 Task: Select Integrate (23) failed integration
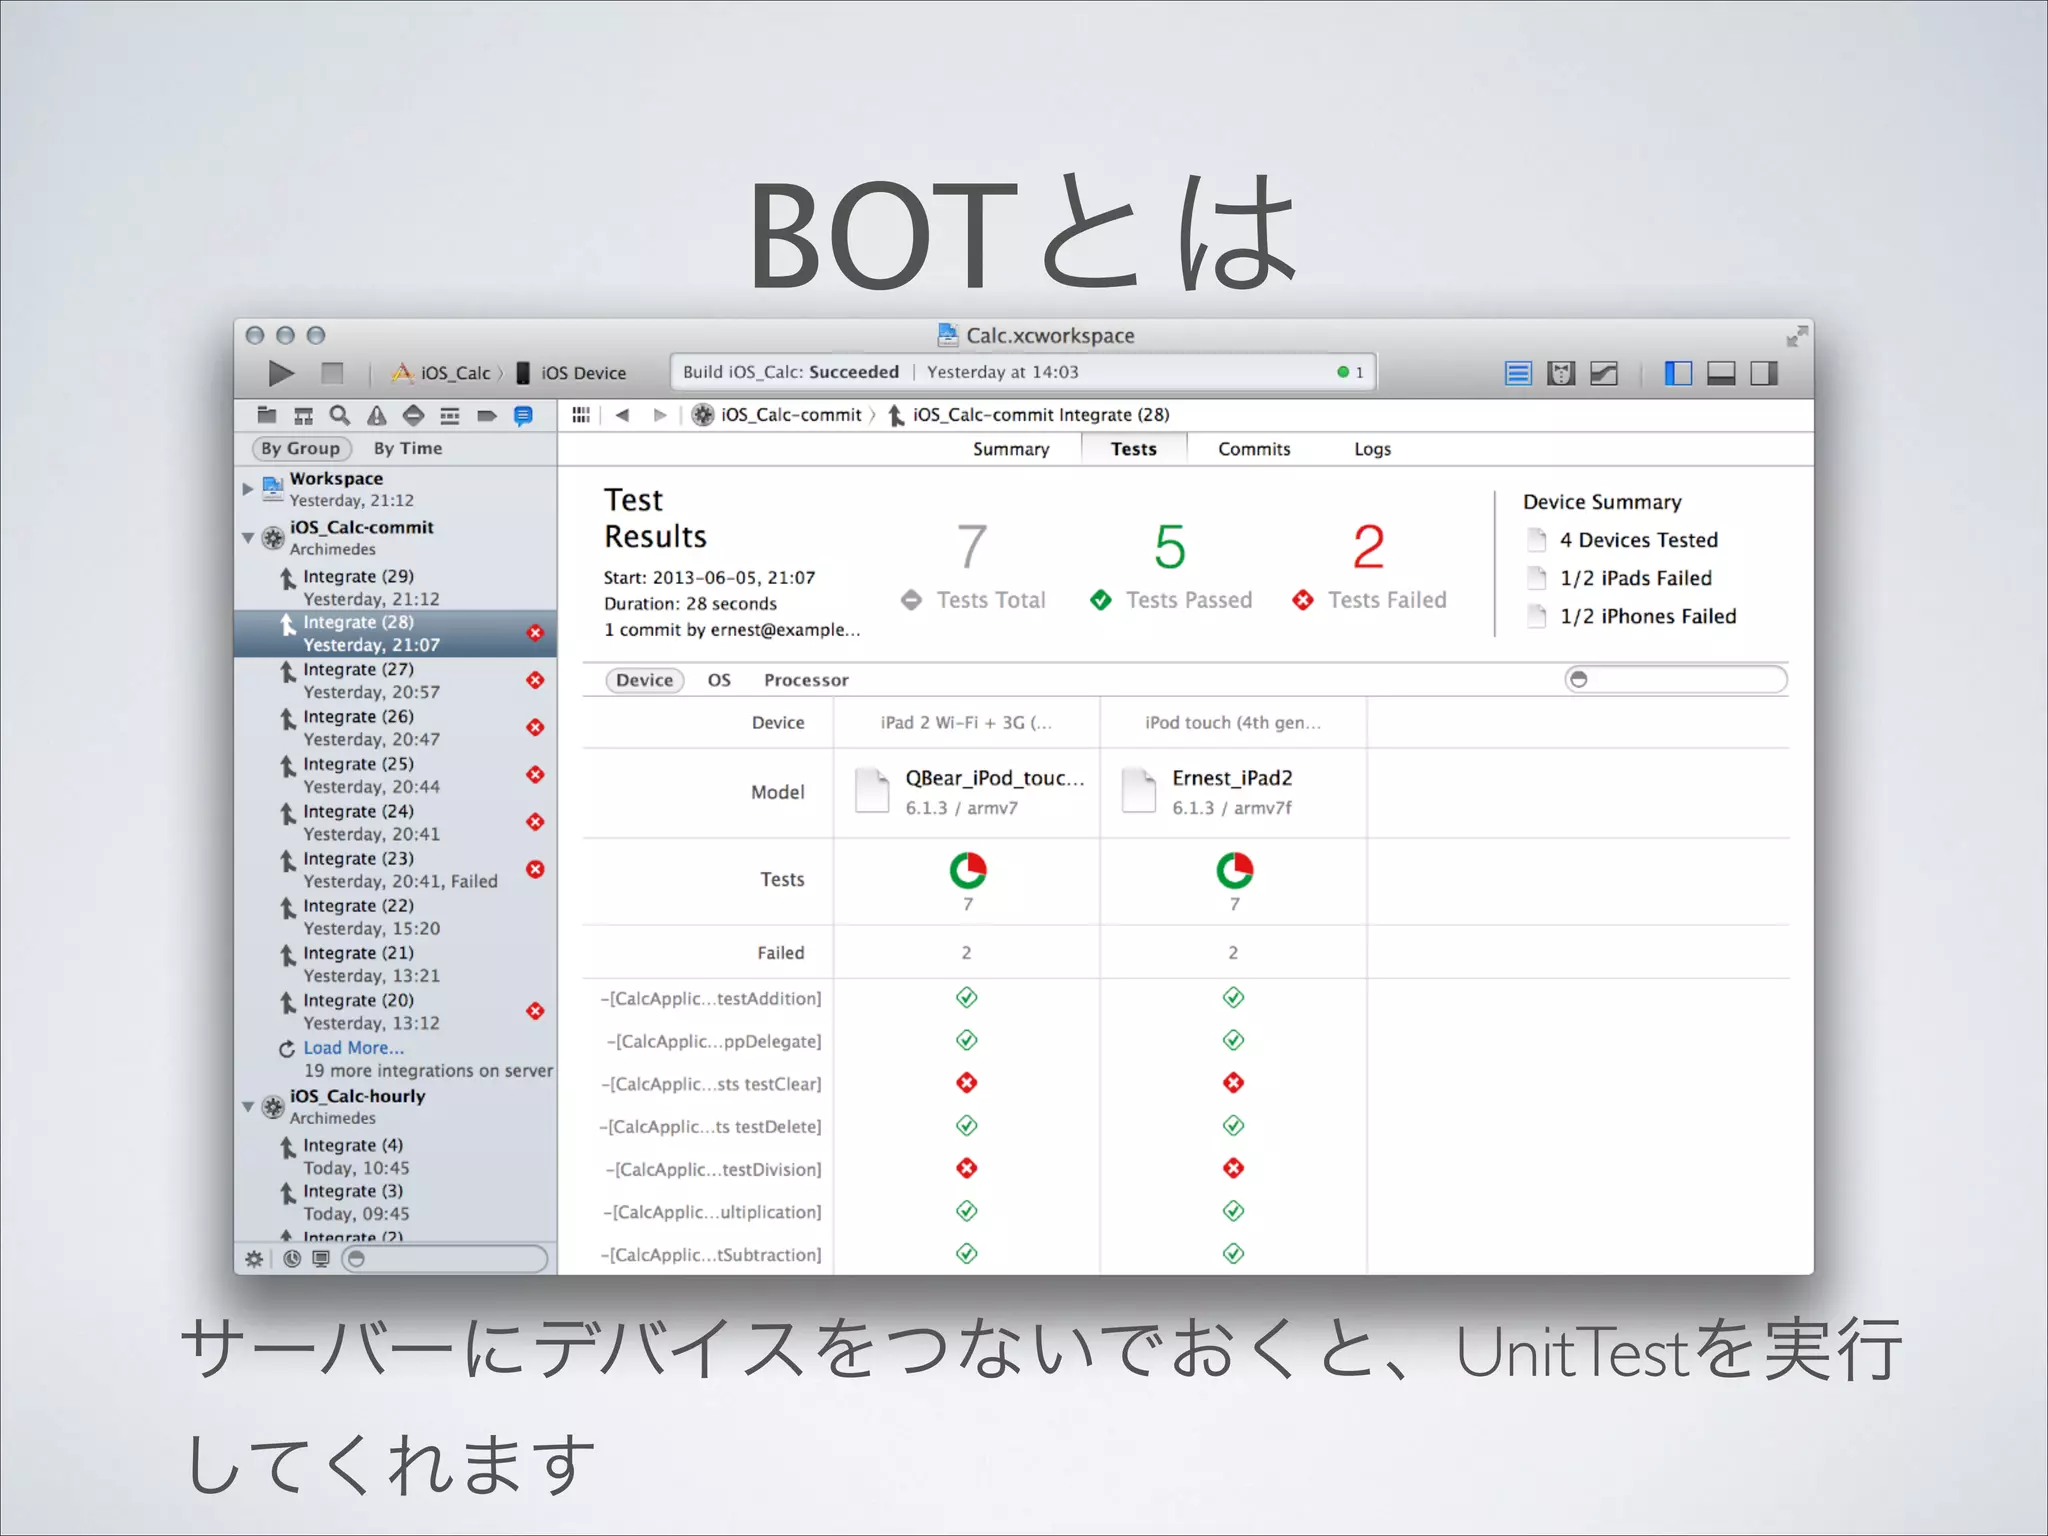395,869
